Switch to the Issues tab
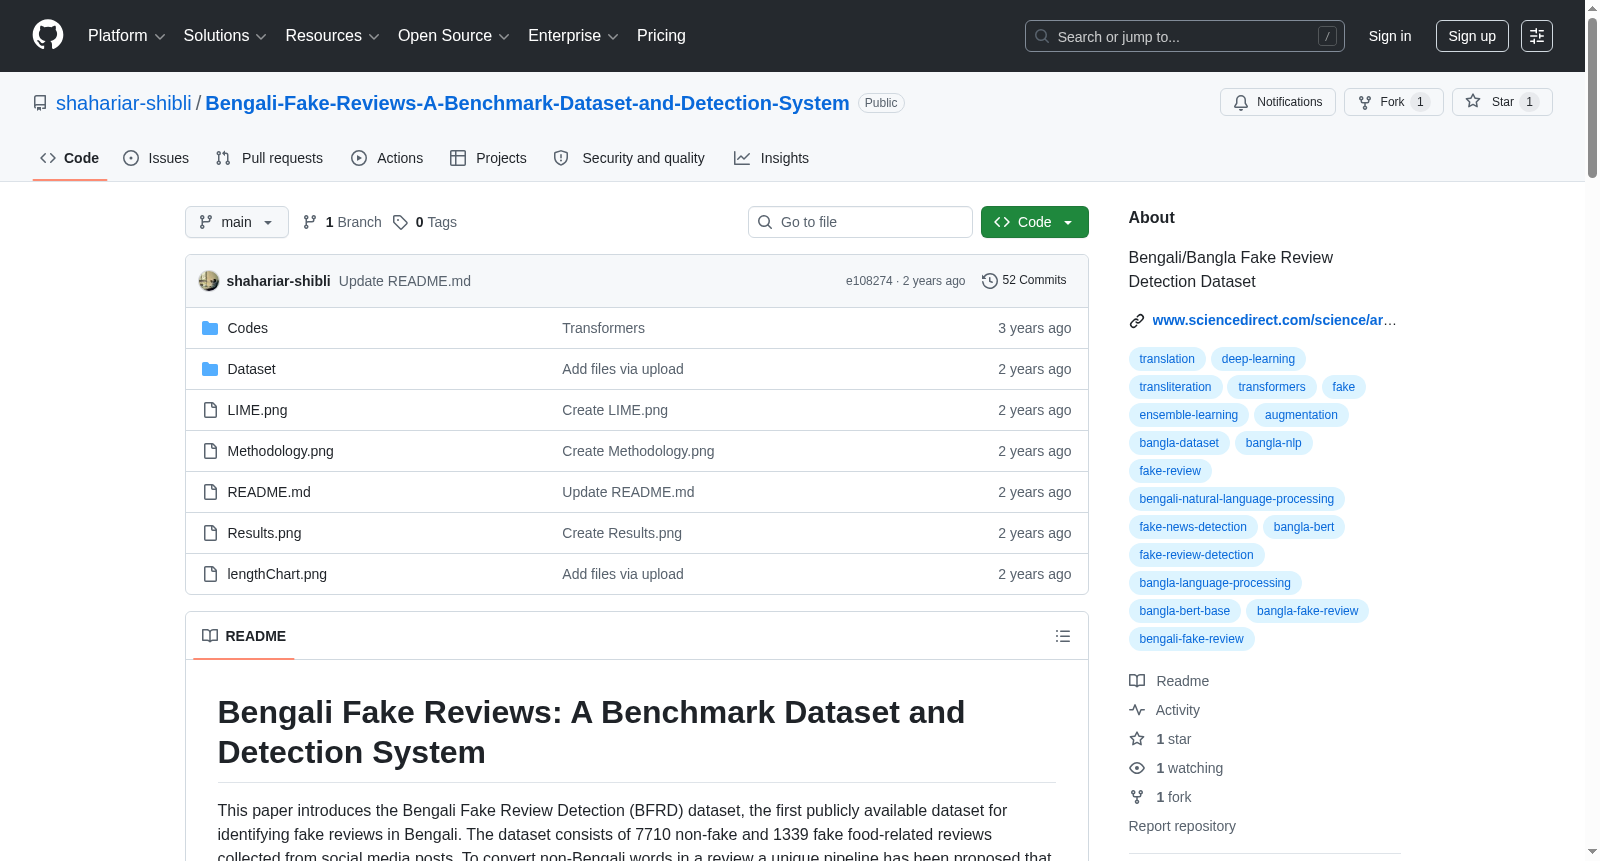1600x861 pixels. (156, 158)
